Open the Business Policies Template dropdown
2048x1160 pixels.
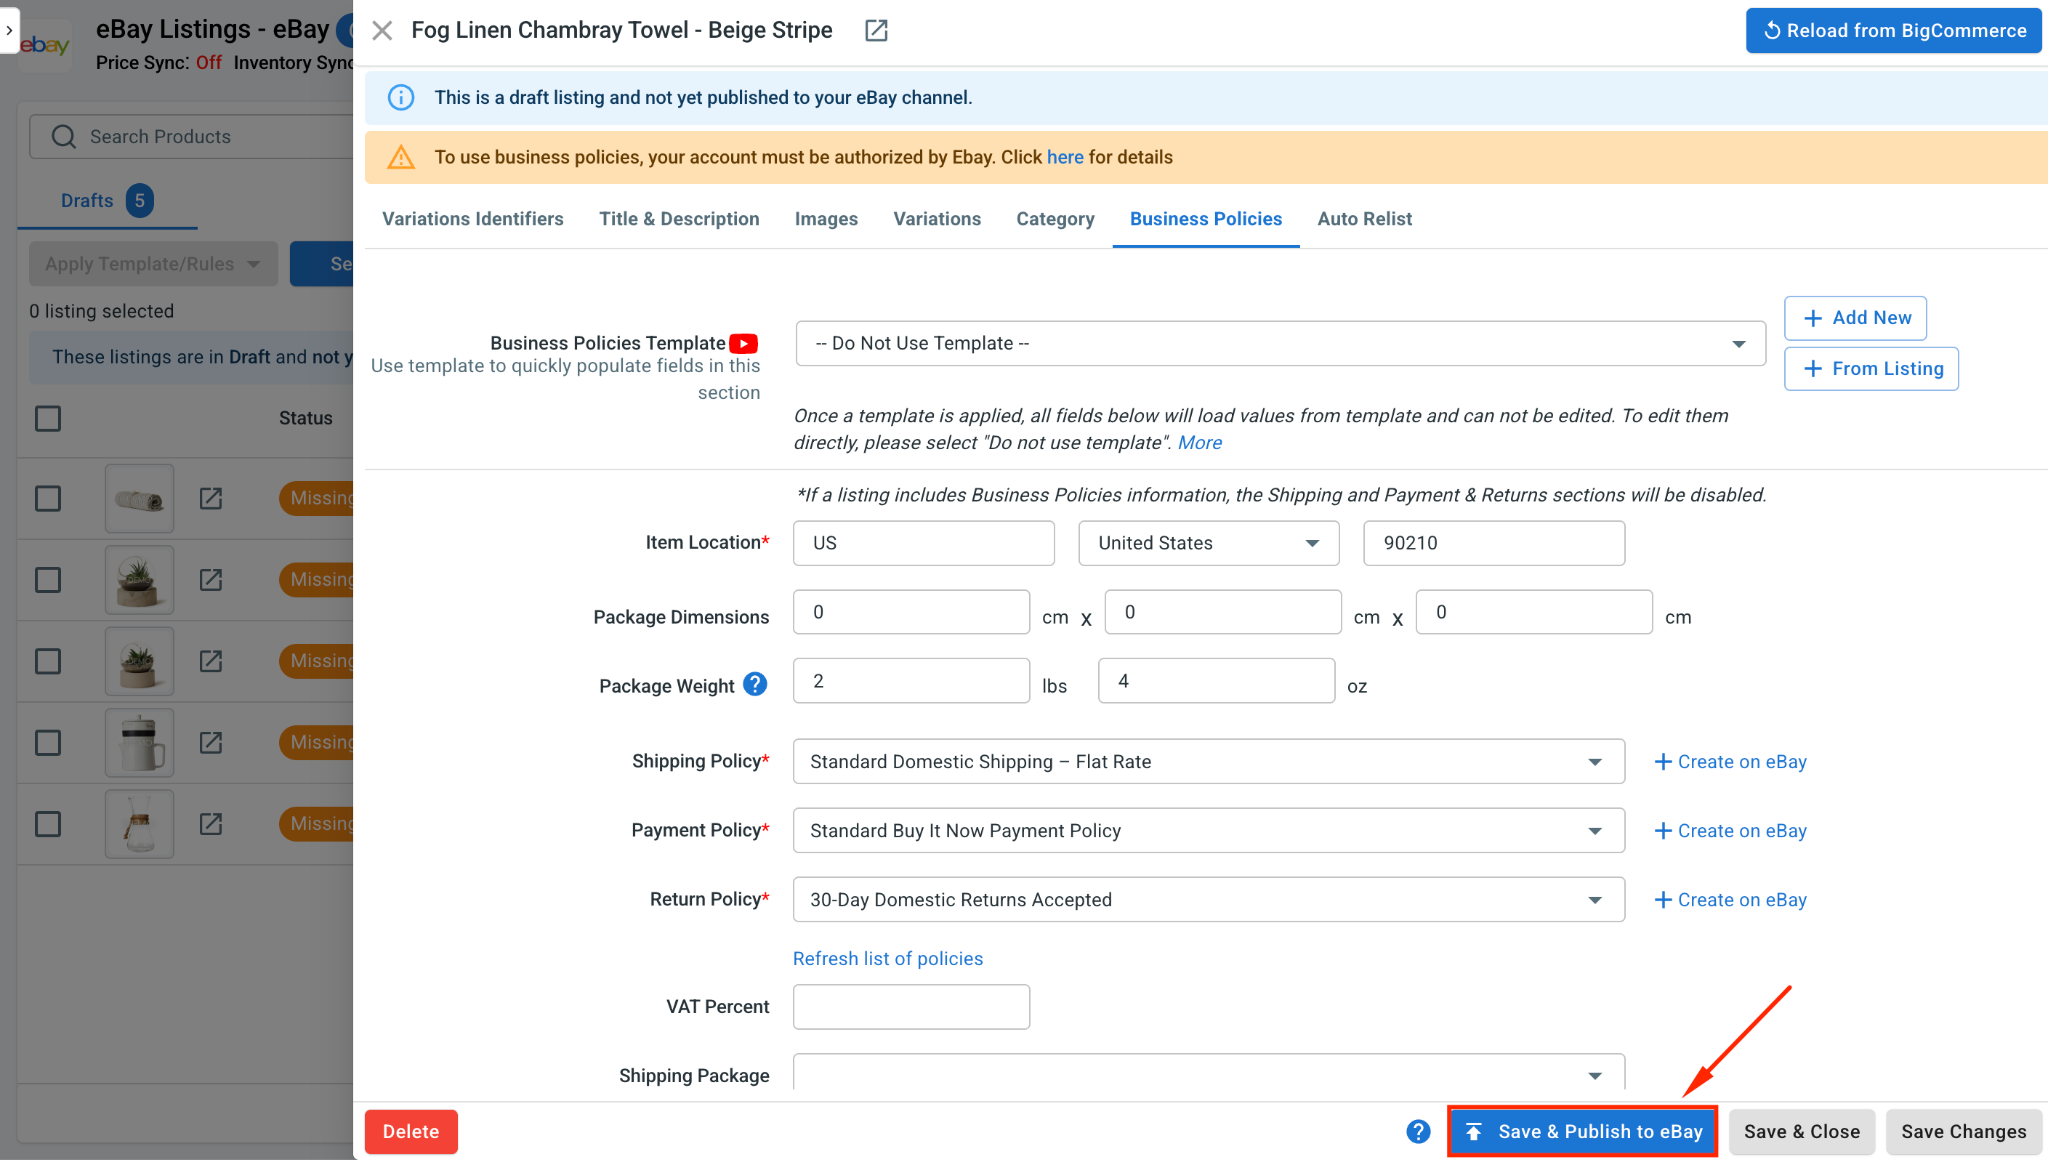1280,343
